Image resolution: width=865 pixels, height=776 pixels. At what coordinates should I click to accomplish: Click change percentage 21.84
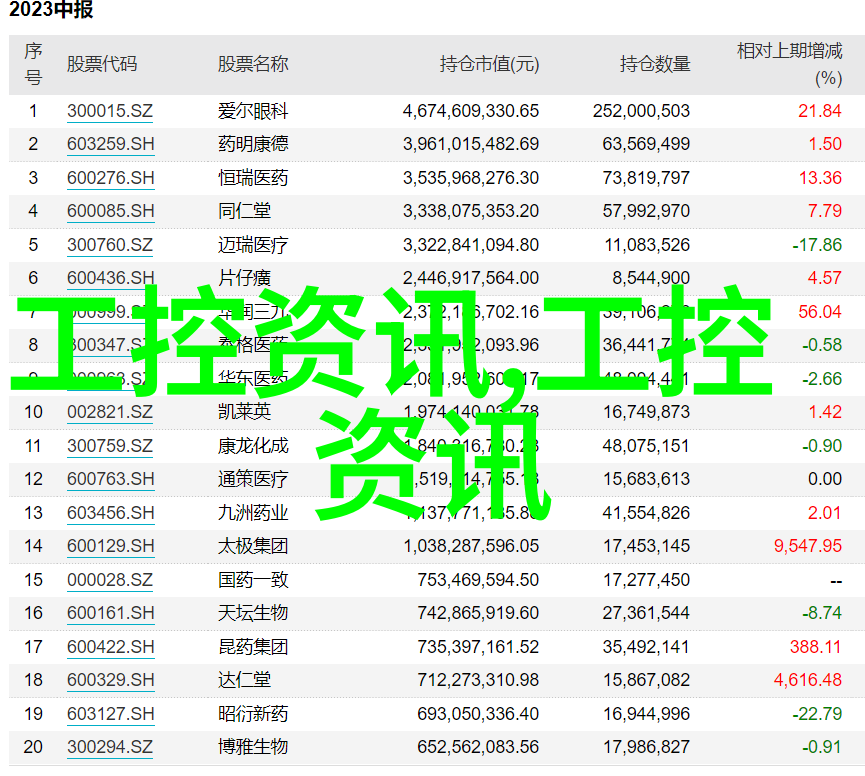tap(820, 111)
